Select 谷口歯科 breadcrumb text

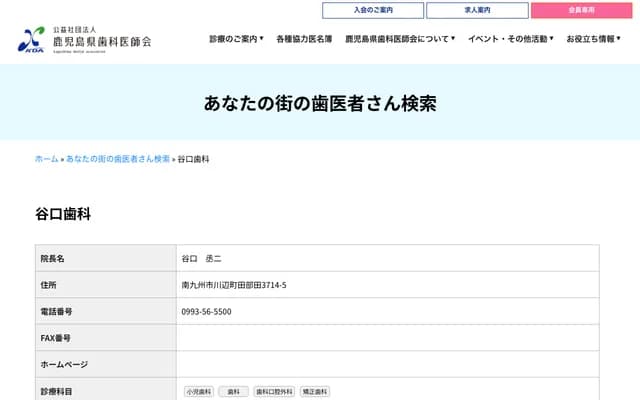click(193, 159)
